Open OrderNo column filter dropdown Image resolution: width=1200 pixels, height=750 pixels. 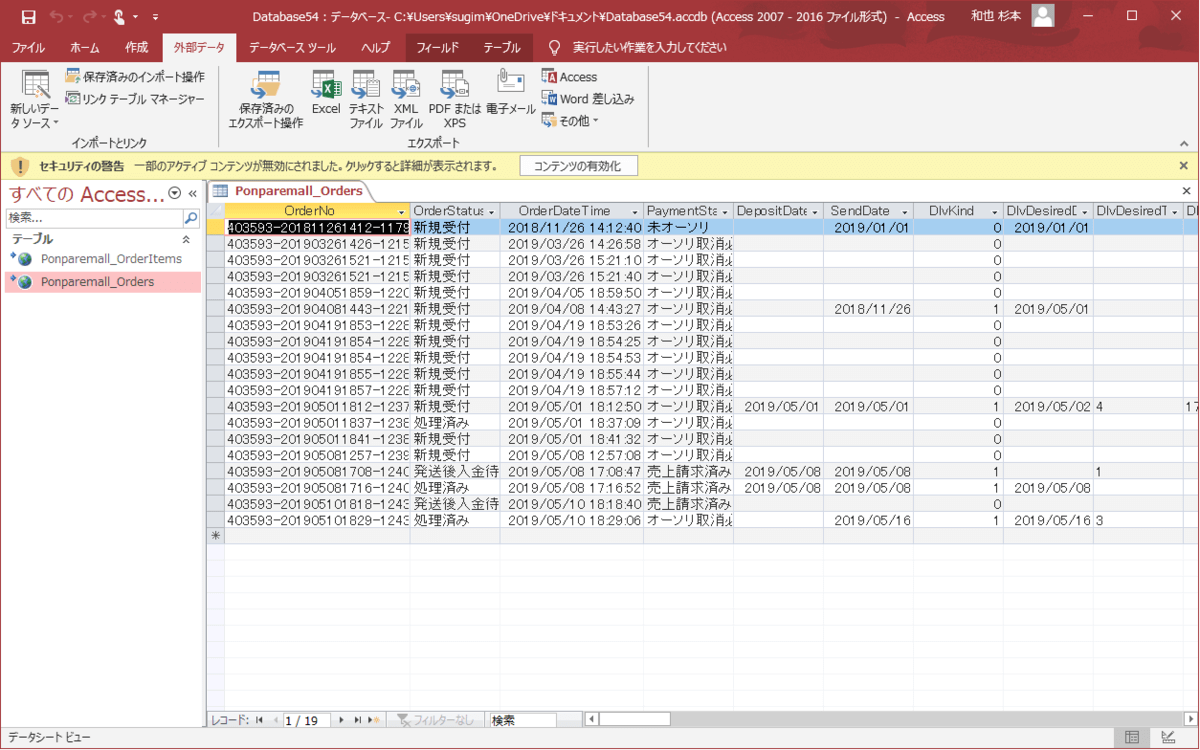[x=402, y=212]
